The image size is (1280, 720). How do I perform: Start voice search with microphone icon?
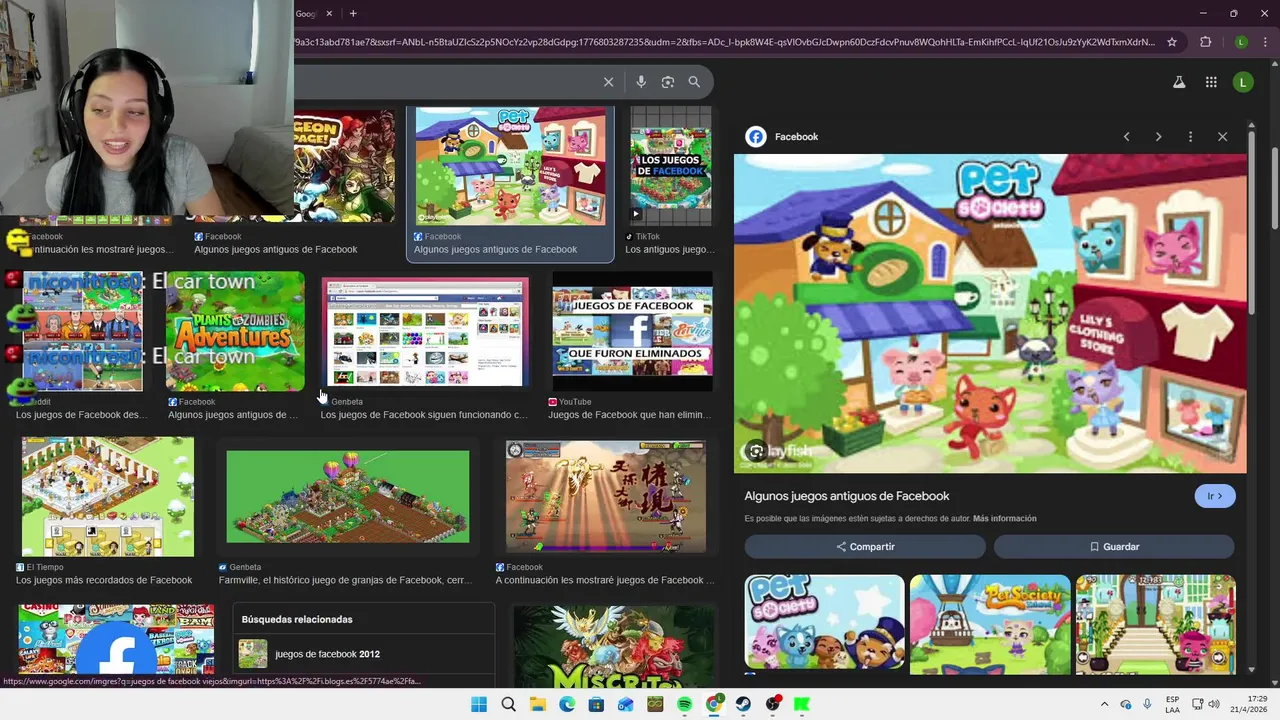(x=641, y=82)
